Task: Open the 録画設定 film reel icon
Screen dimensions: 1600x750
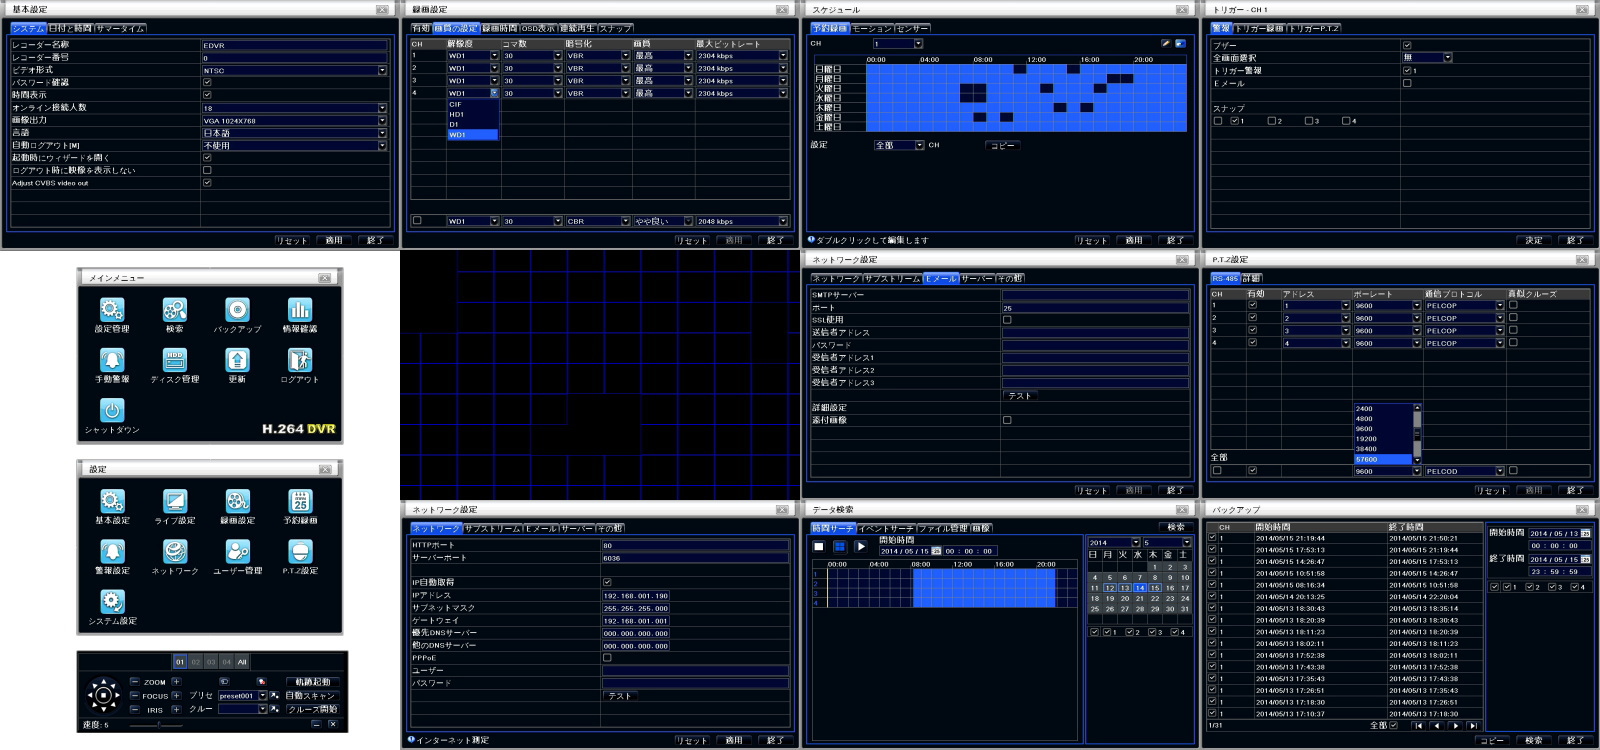Action: point(238,501)
